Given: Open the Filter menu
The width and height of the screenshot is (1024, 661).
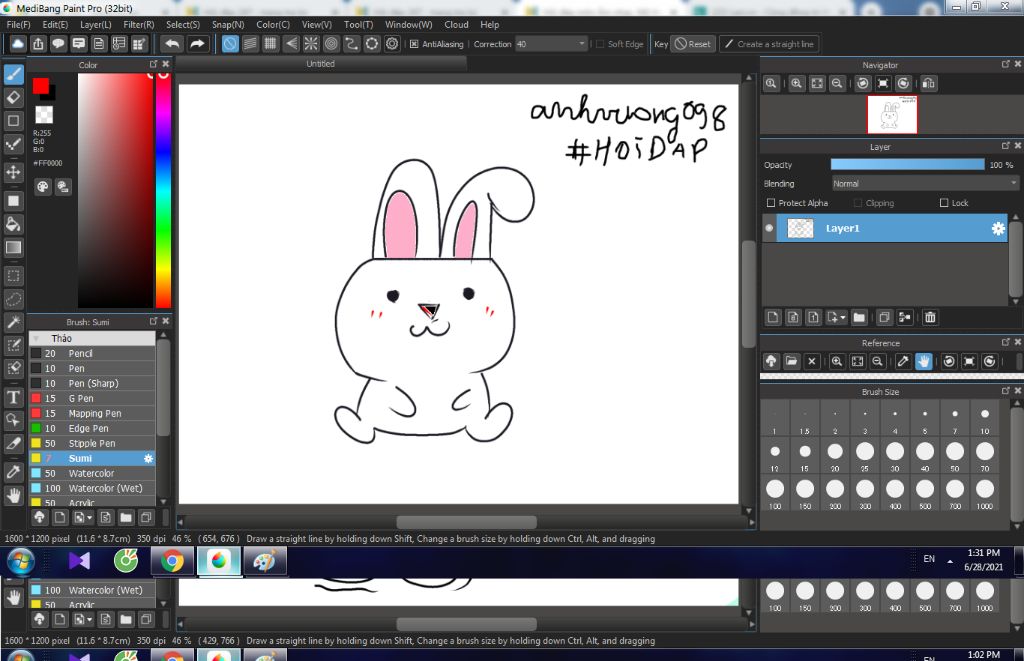Looking at the screenshot, I should (x=138, y=25).
